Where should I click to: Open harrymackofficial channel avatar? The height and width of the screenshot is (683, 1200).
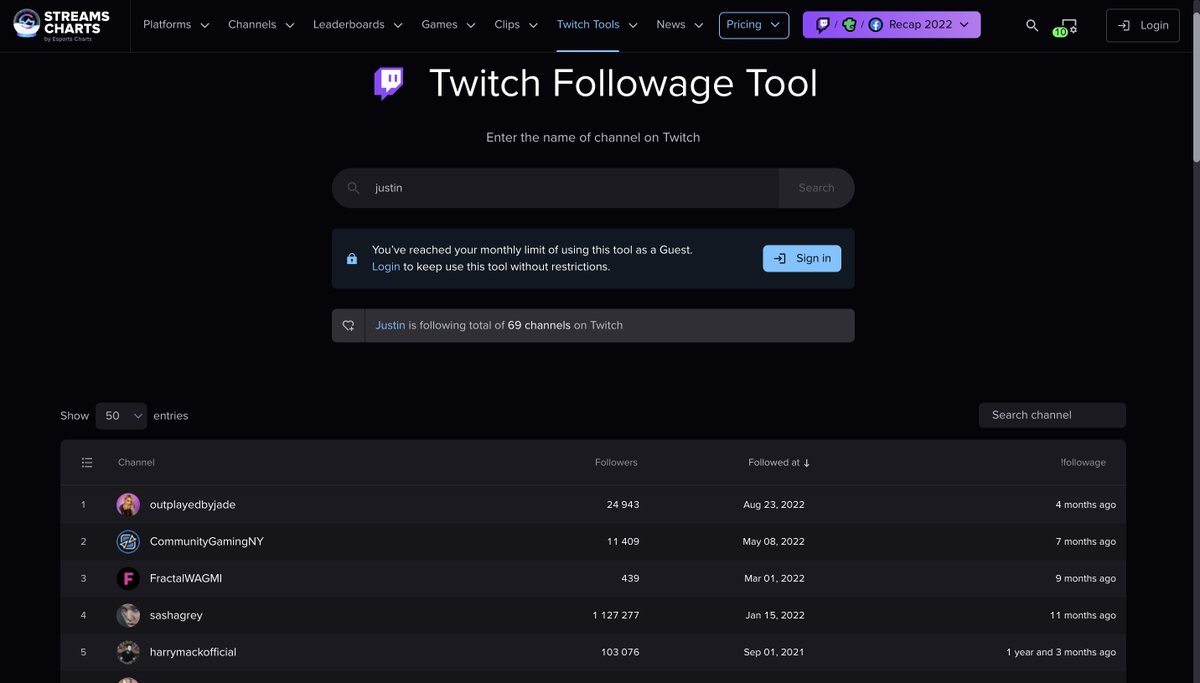coord(128,653)
